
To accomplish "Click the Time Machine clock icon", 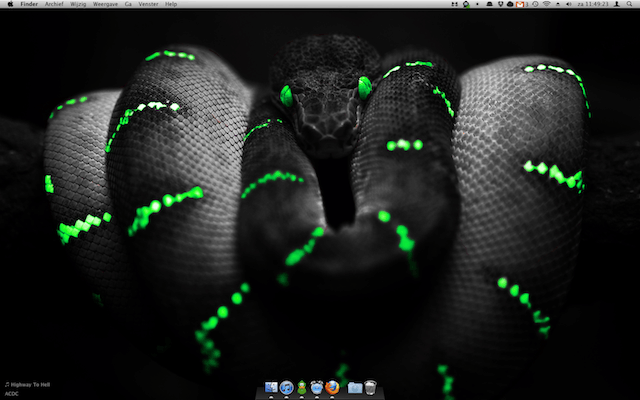I will pyautogui.click(x=535, y=4).
